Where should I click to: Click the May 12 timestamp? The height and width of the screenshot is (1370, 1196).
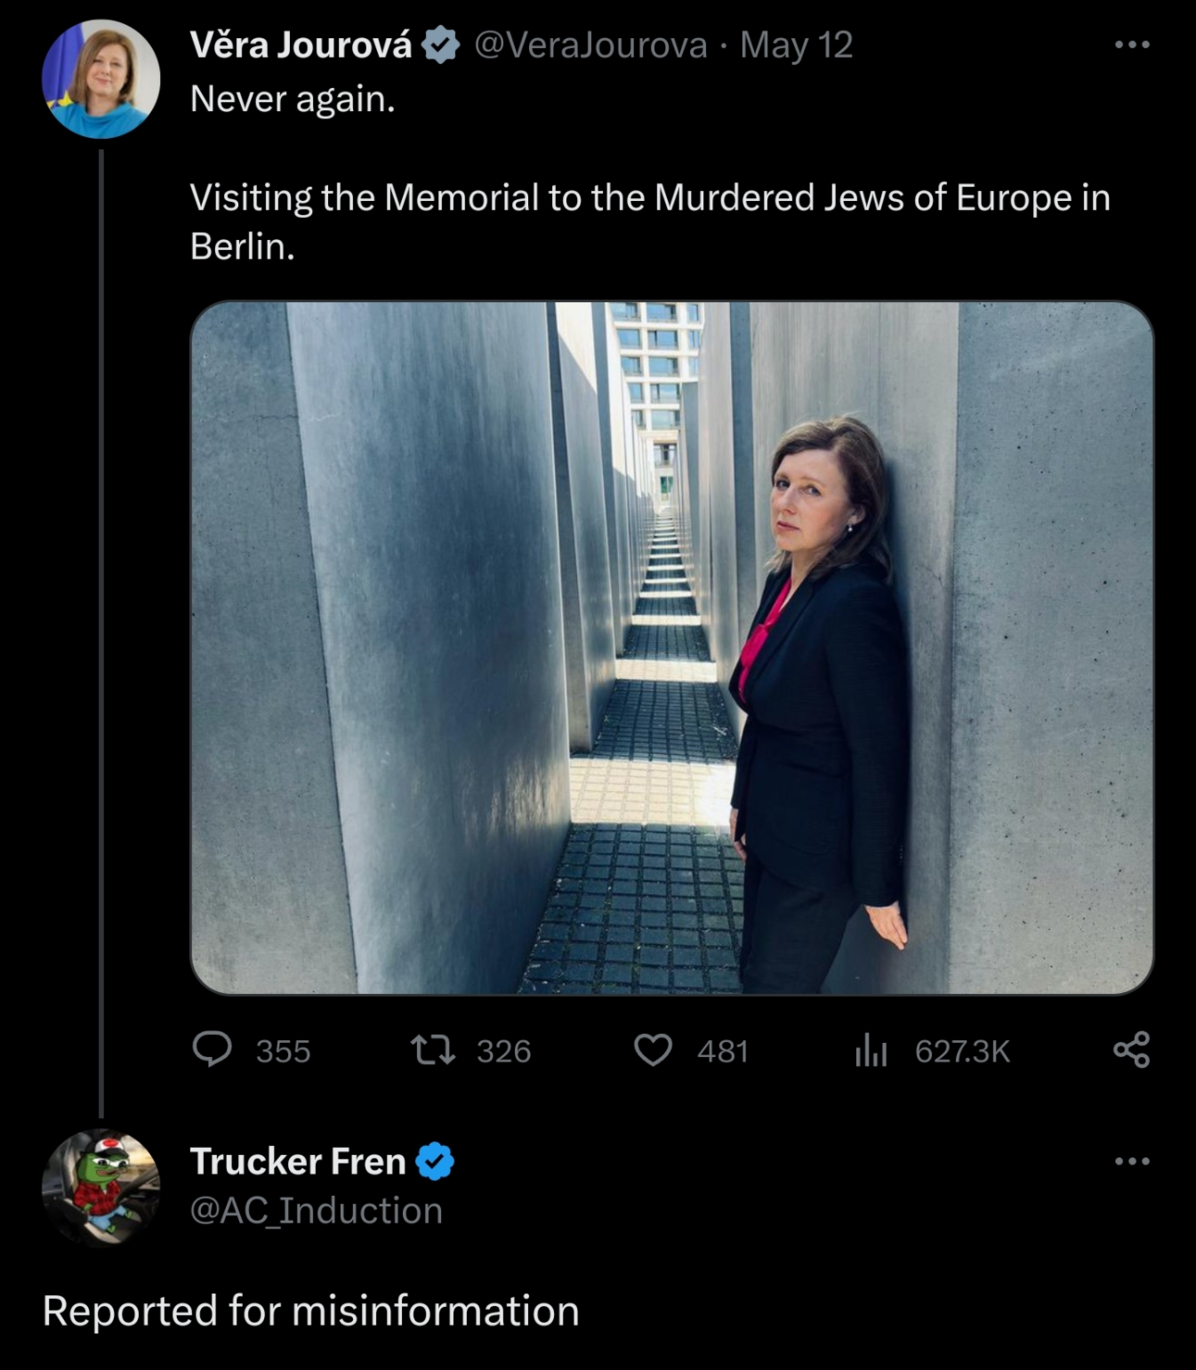796,45
